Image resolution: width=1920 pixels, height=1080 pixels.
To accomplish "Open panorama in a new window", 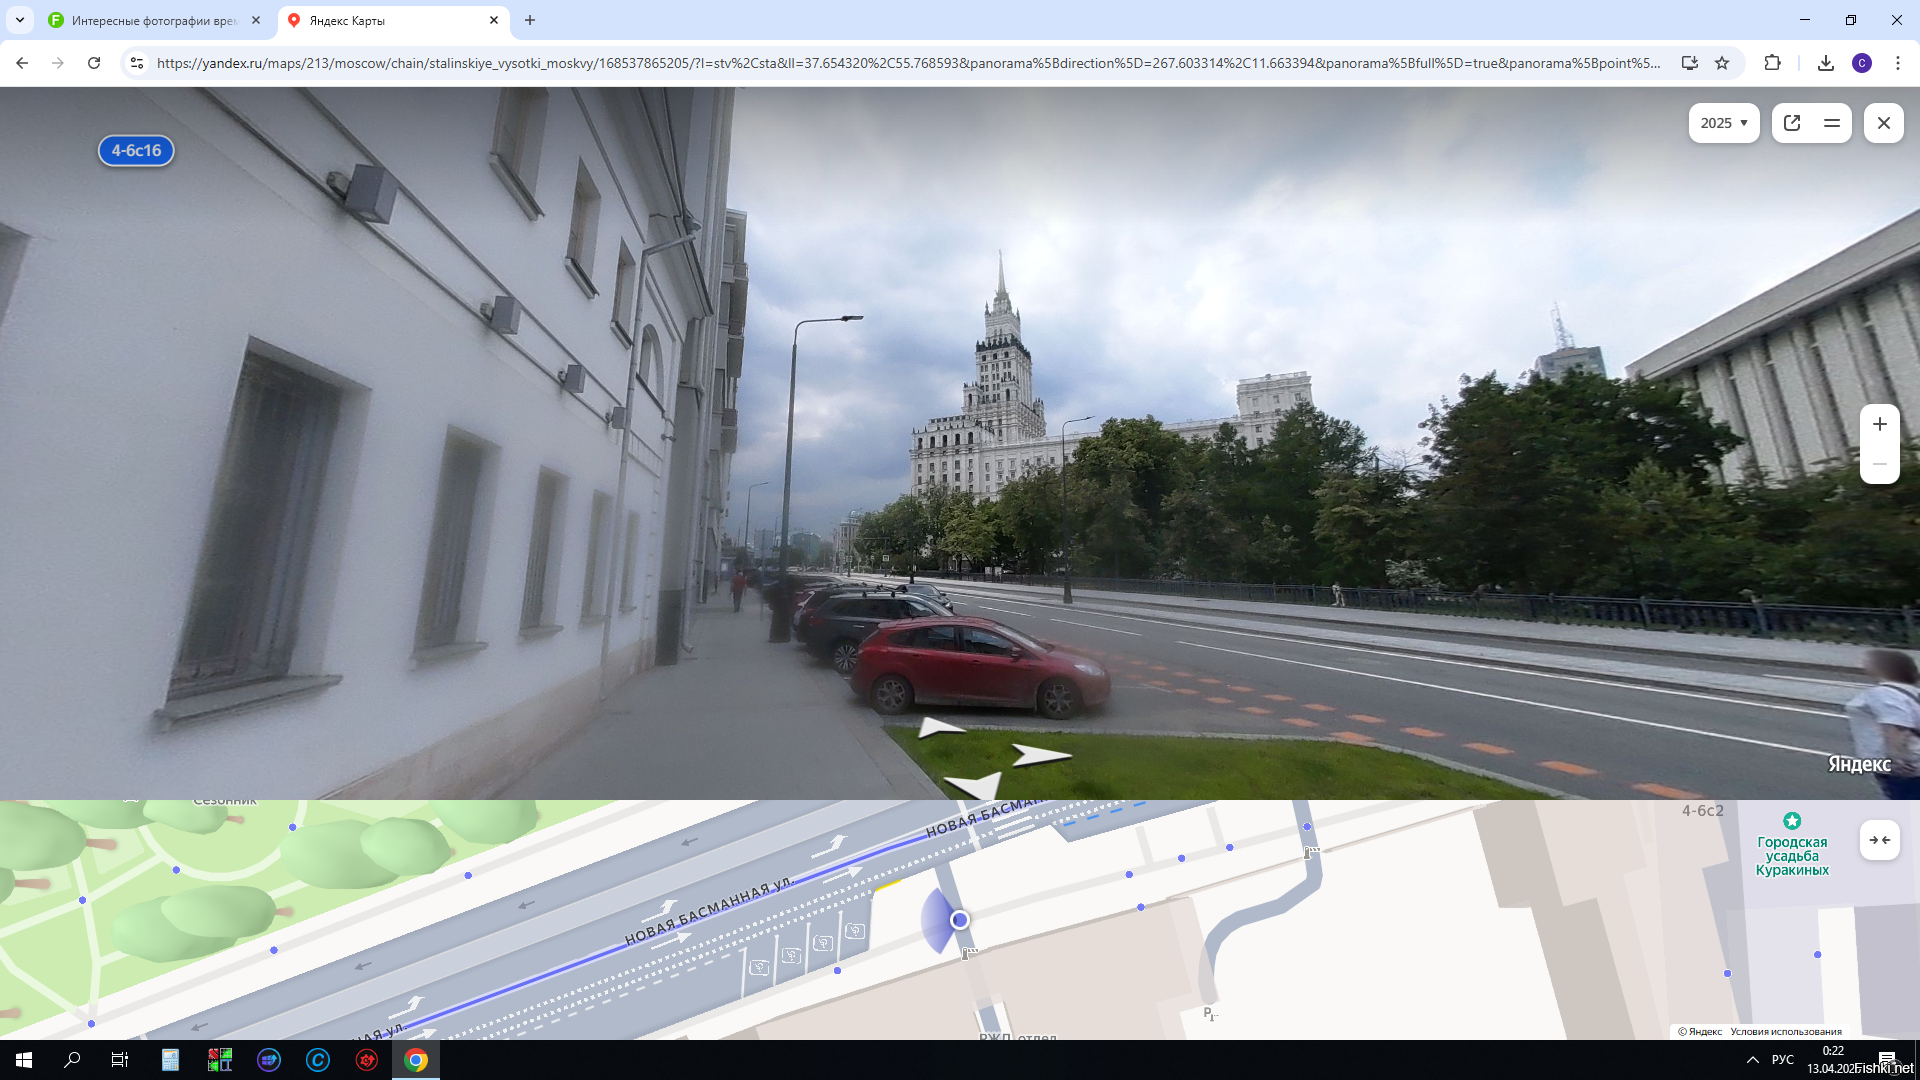I will coord(1792,123).
